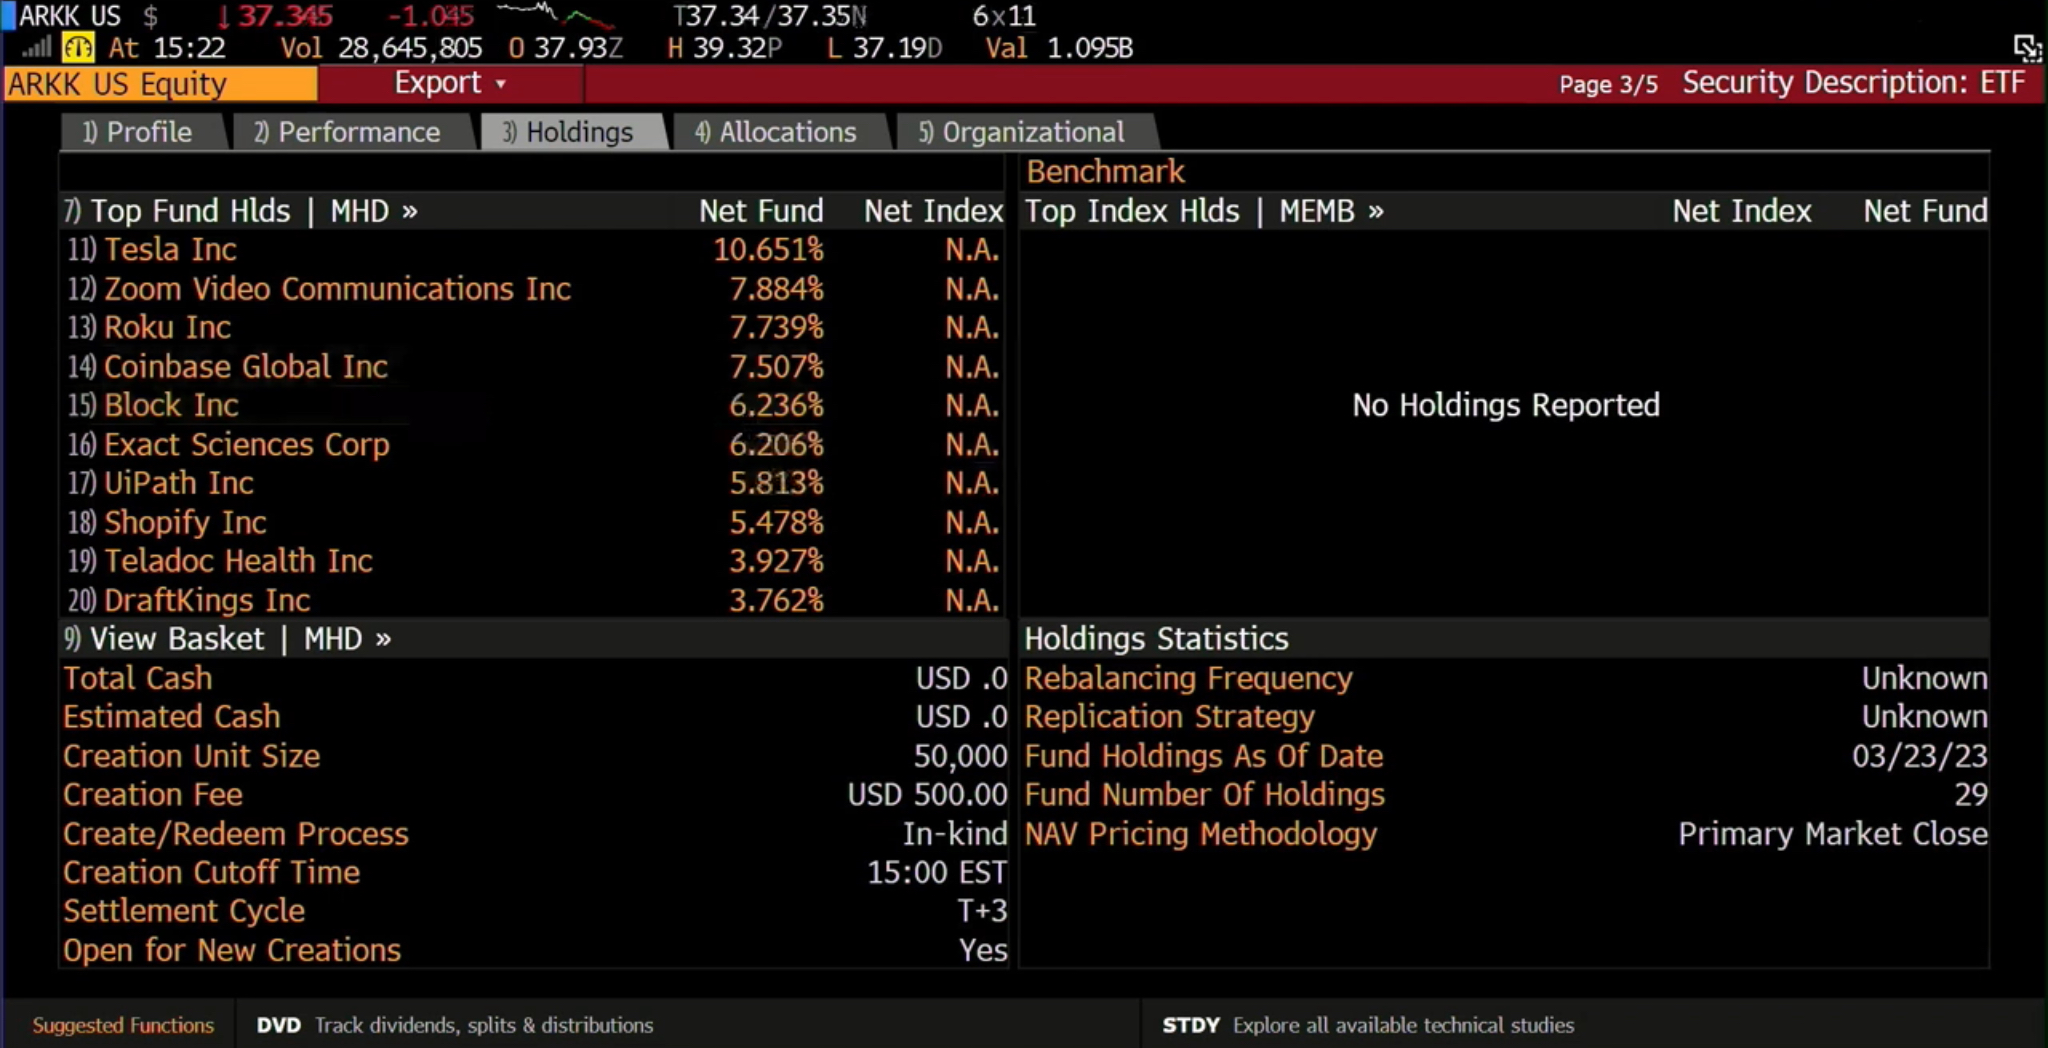Click the Creation Cutoff Time label
The width and height of the screenshot is (2048, 1048).
[211, 872]
